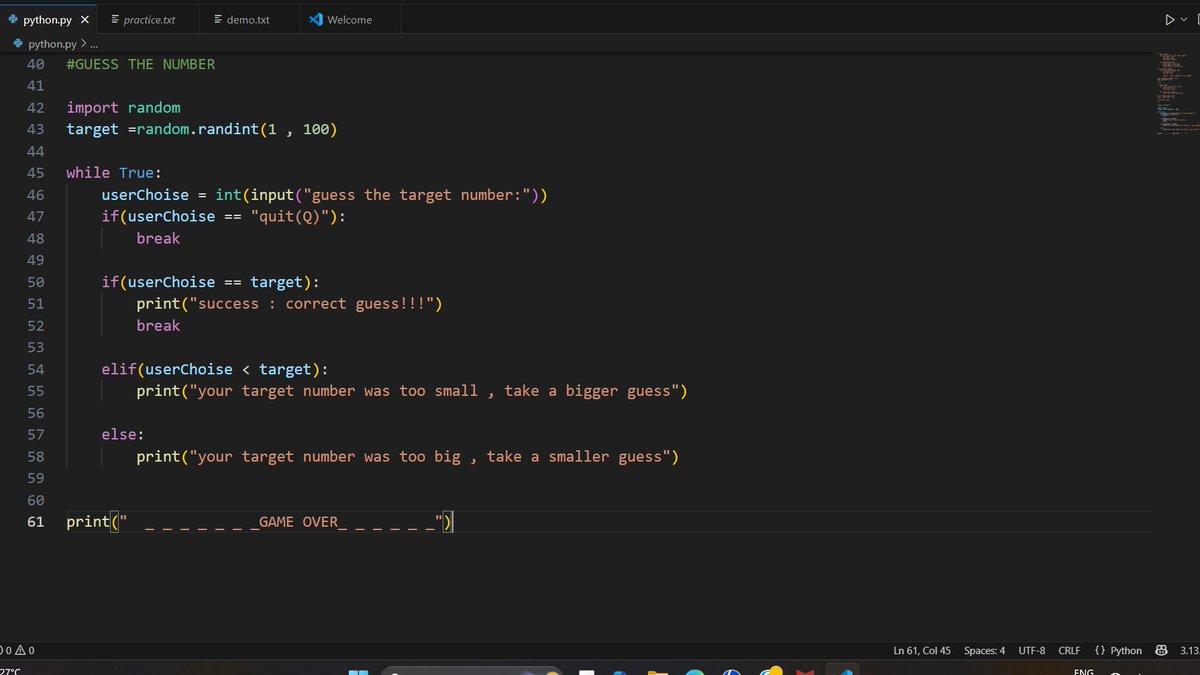Screen dimensions: 1200x675
Task: Switch to the practice.txt tab
Action: [149, 20]
